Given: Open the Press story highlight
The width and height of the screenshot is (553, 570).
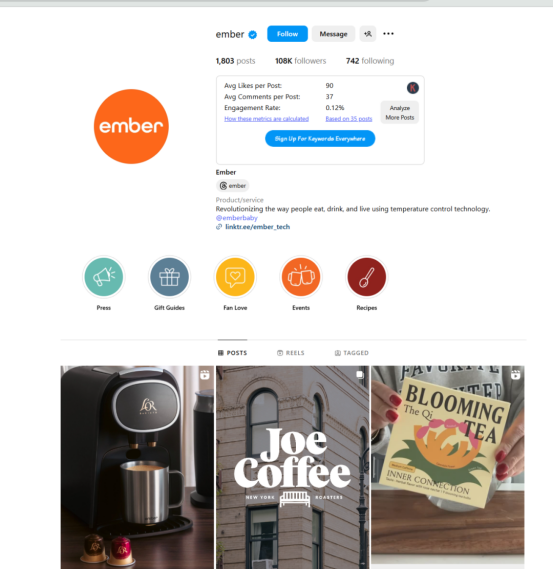Looking at the screenshot, I should pyautogui.click(x=104, y=277).
